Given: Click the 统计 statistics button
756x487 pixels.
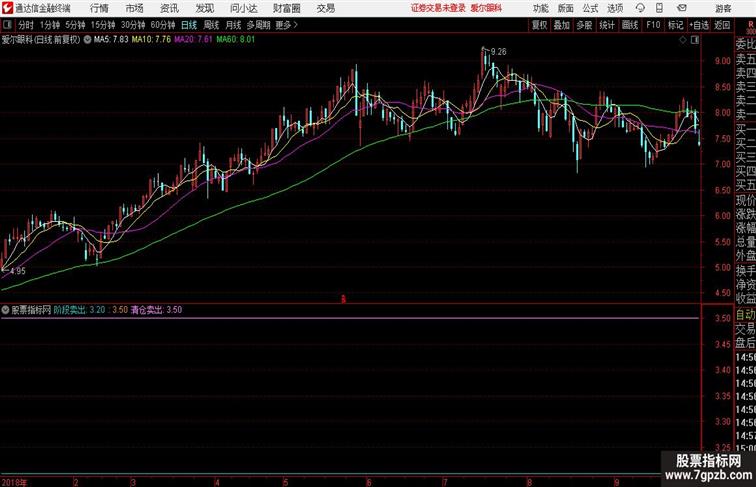Looking at the screenshot, I should click(x=607, y=25).
